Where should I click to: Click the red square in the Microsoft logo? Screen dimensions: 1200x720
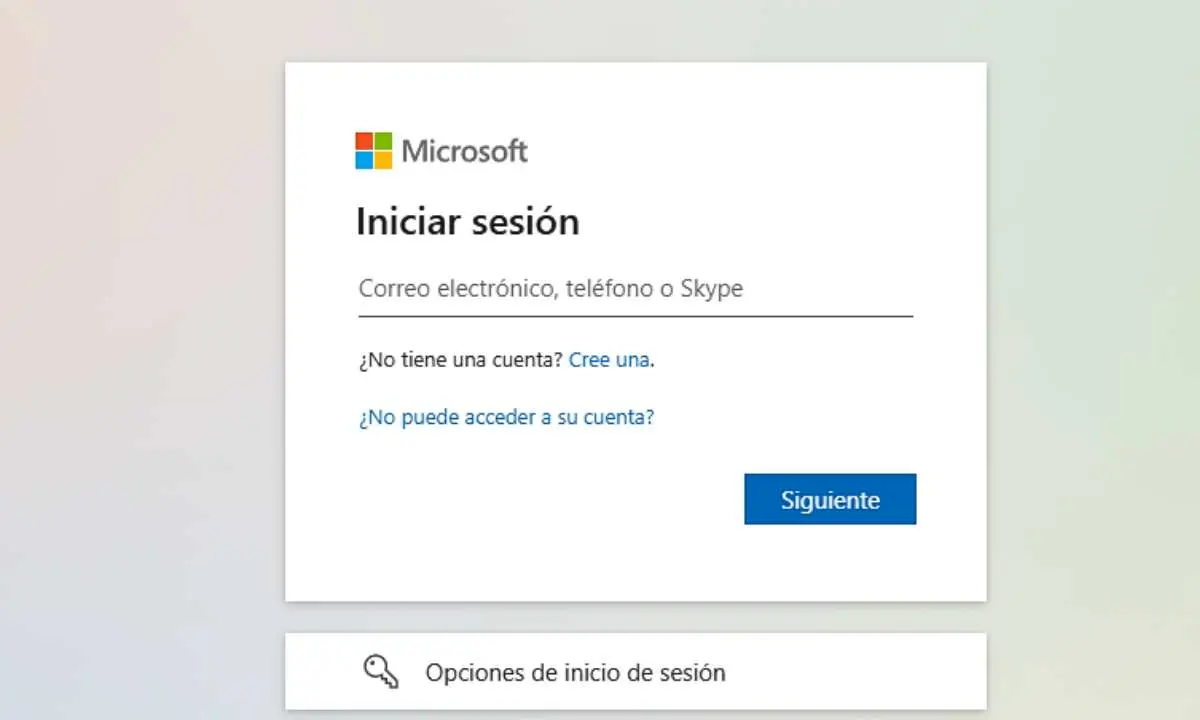point(364,141)
